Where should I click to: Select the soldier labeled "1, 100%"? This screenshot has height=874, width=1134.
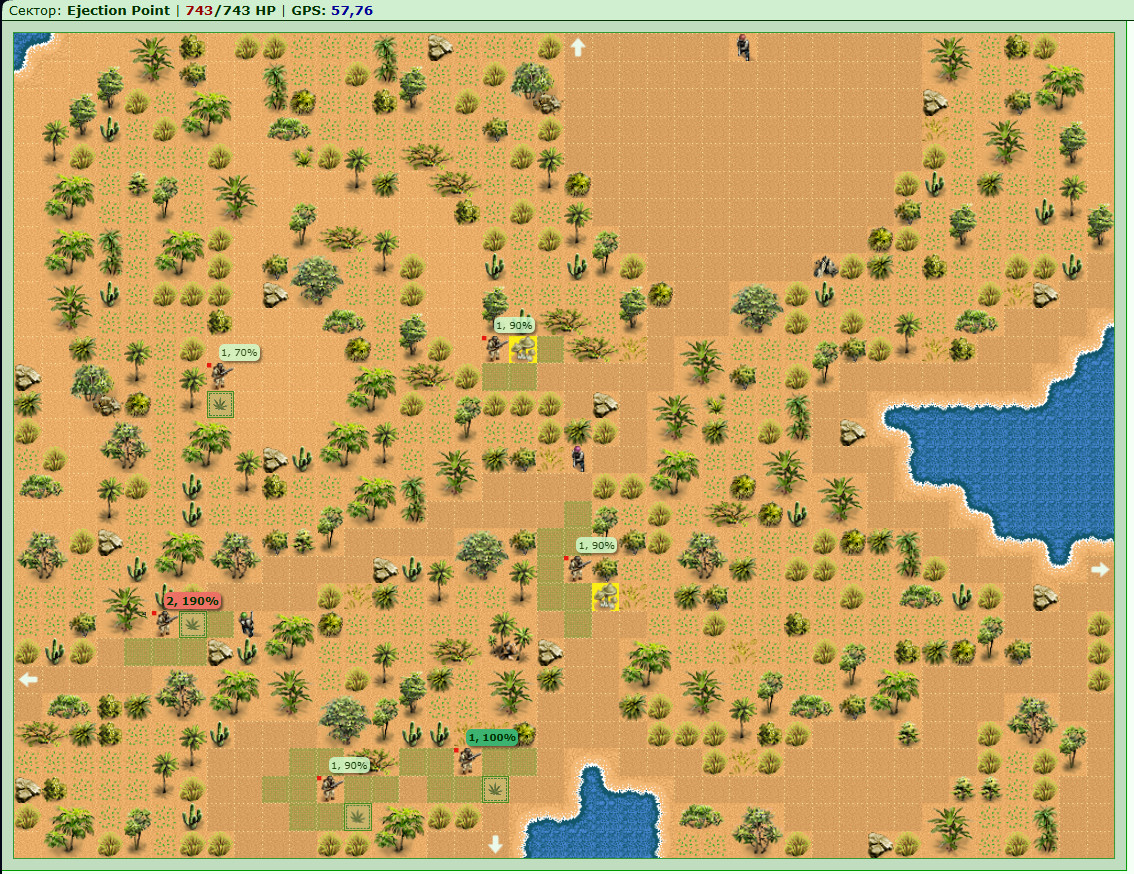coord(468,760)
